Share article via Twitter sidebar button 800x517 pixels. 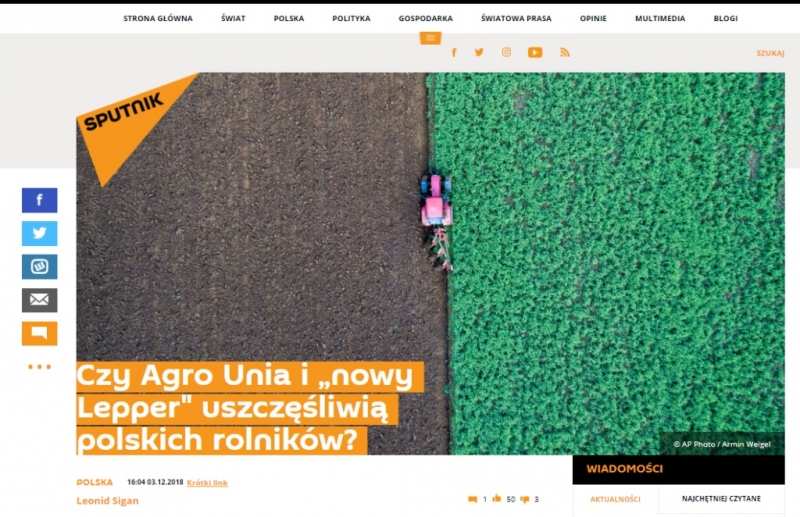(40, 233)
